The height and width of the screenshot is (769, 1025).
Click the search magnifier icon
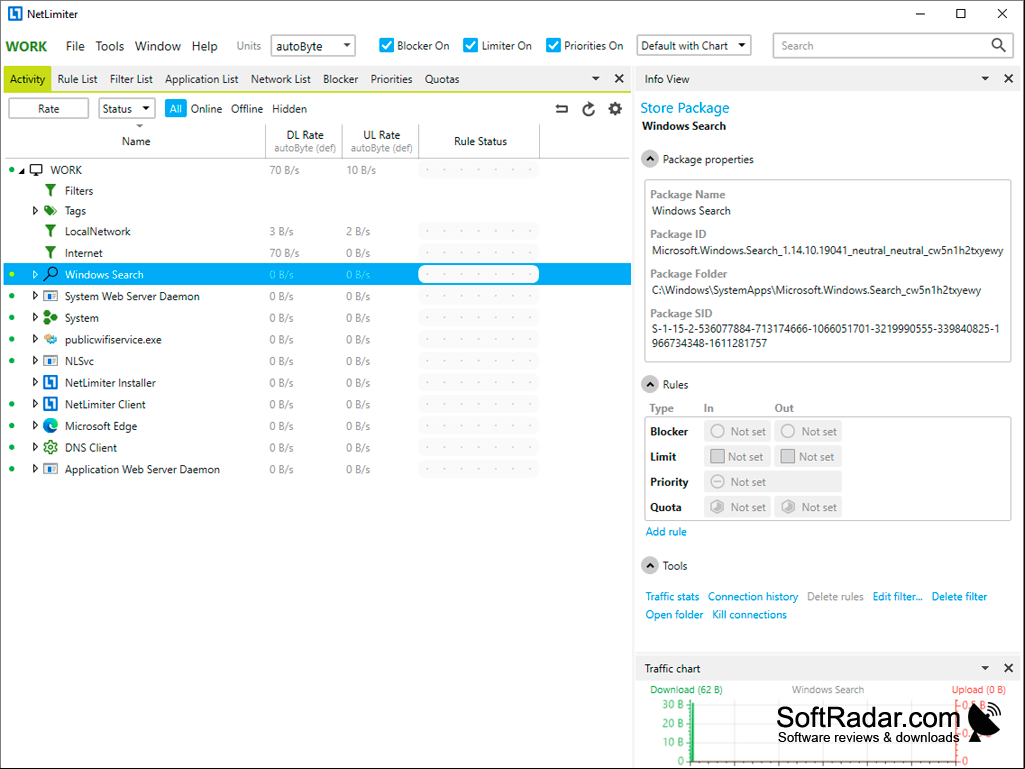click(x=998, y=45)
